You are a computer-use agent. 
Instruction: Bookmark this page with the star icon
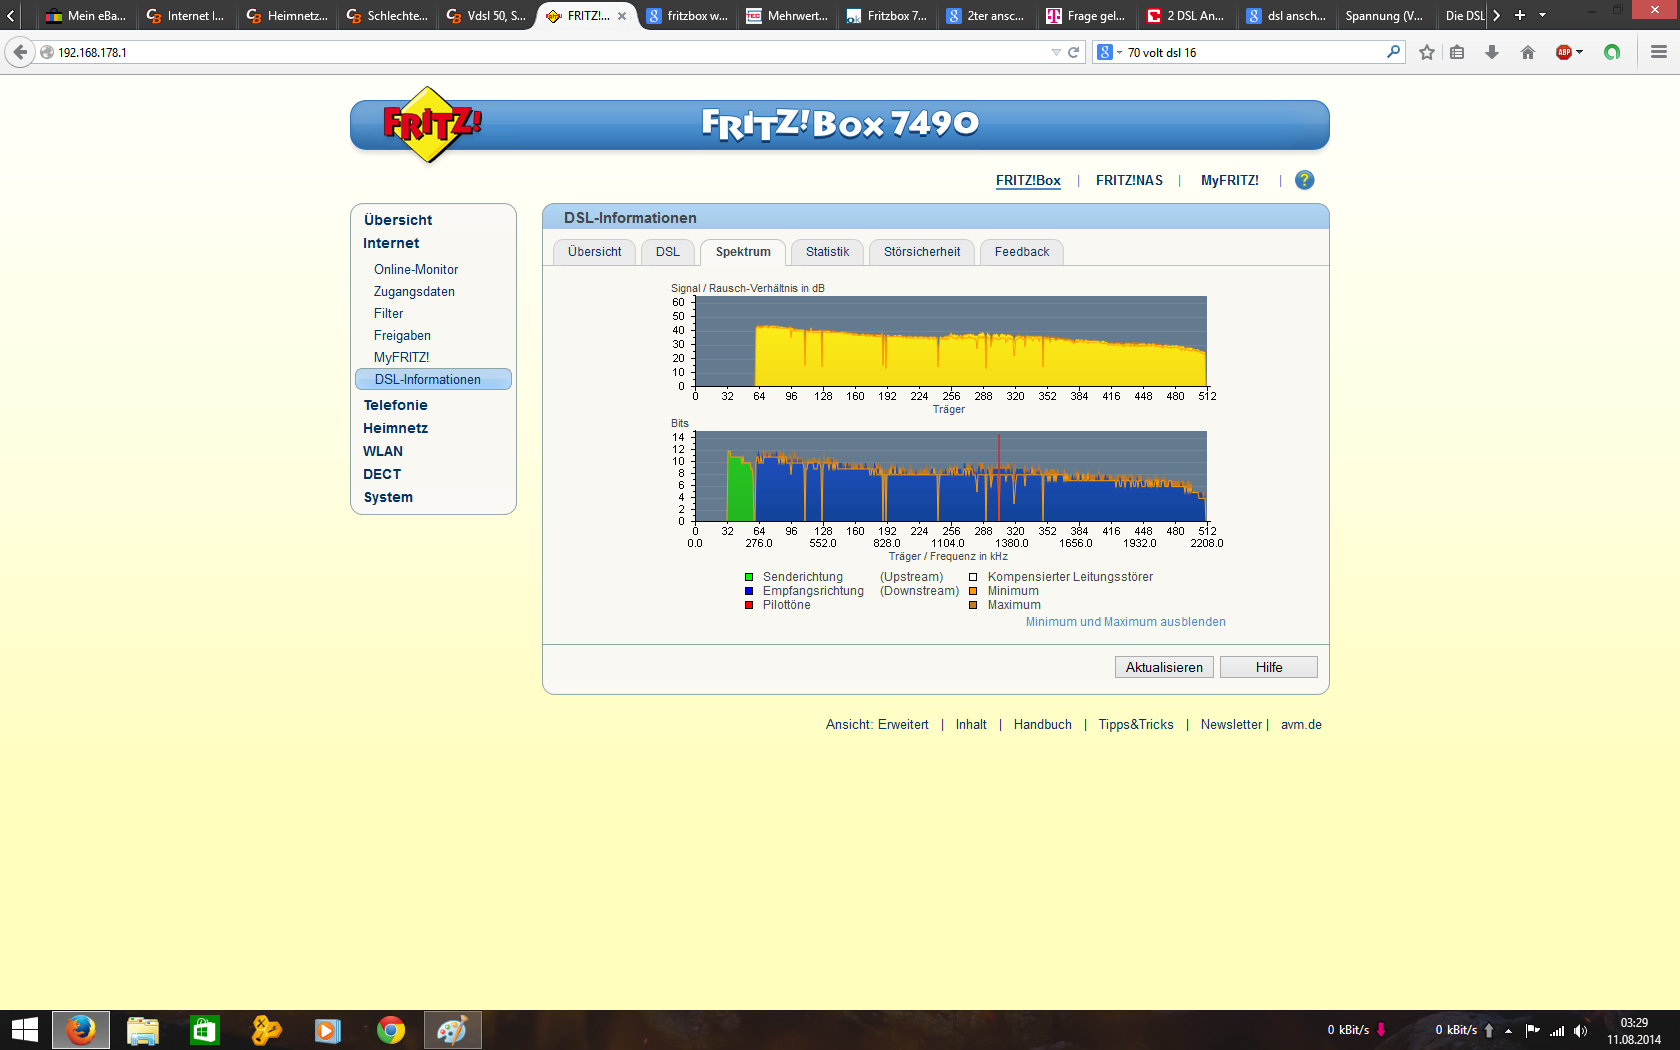1427,52
